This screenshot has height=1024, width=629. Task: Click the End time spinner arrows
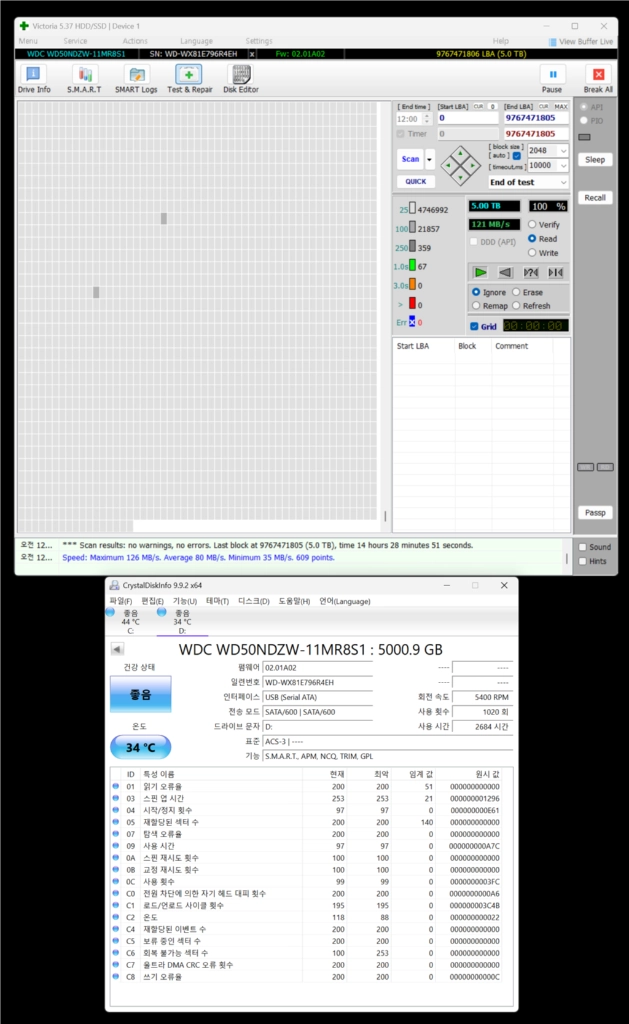point(427,119)
